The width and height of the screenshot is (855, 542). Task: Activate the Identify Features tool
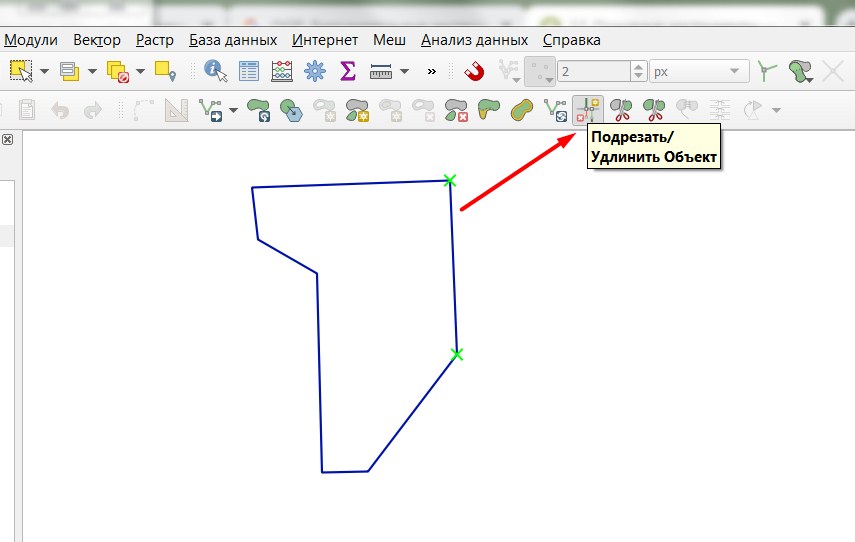tap(215, 71)
